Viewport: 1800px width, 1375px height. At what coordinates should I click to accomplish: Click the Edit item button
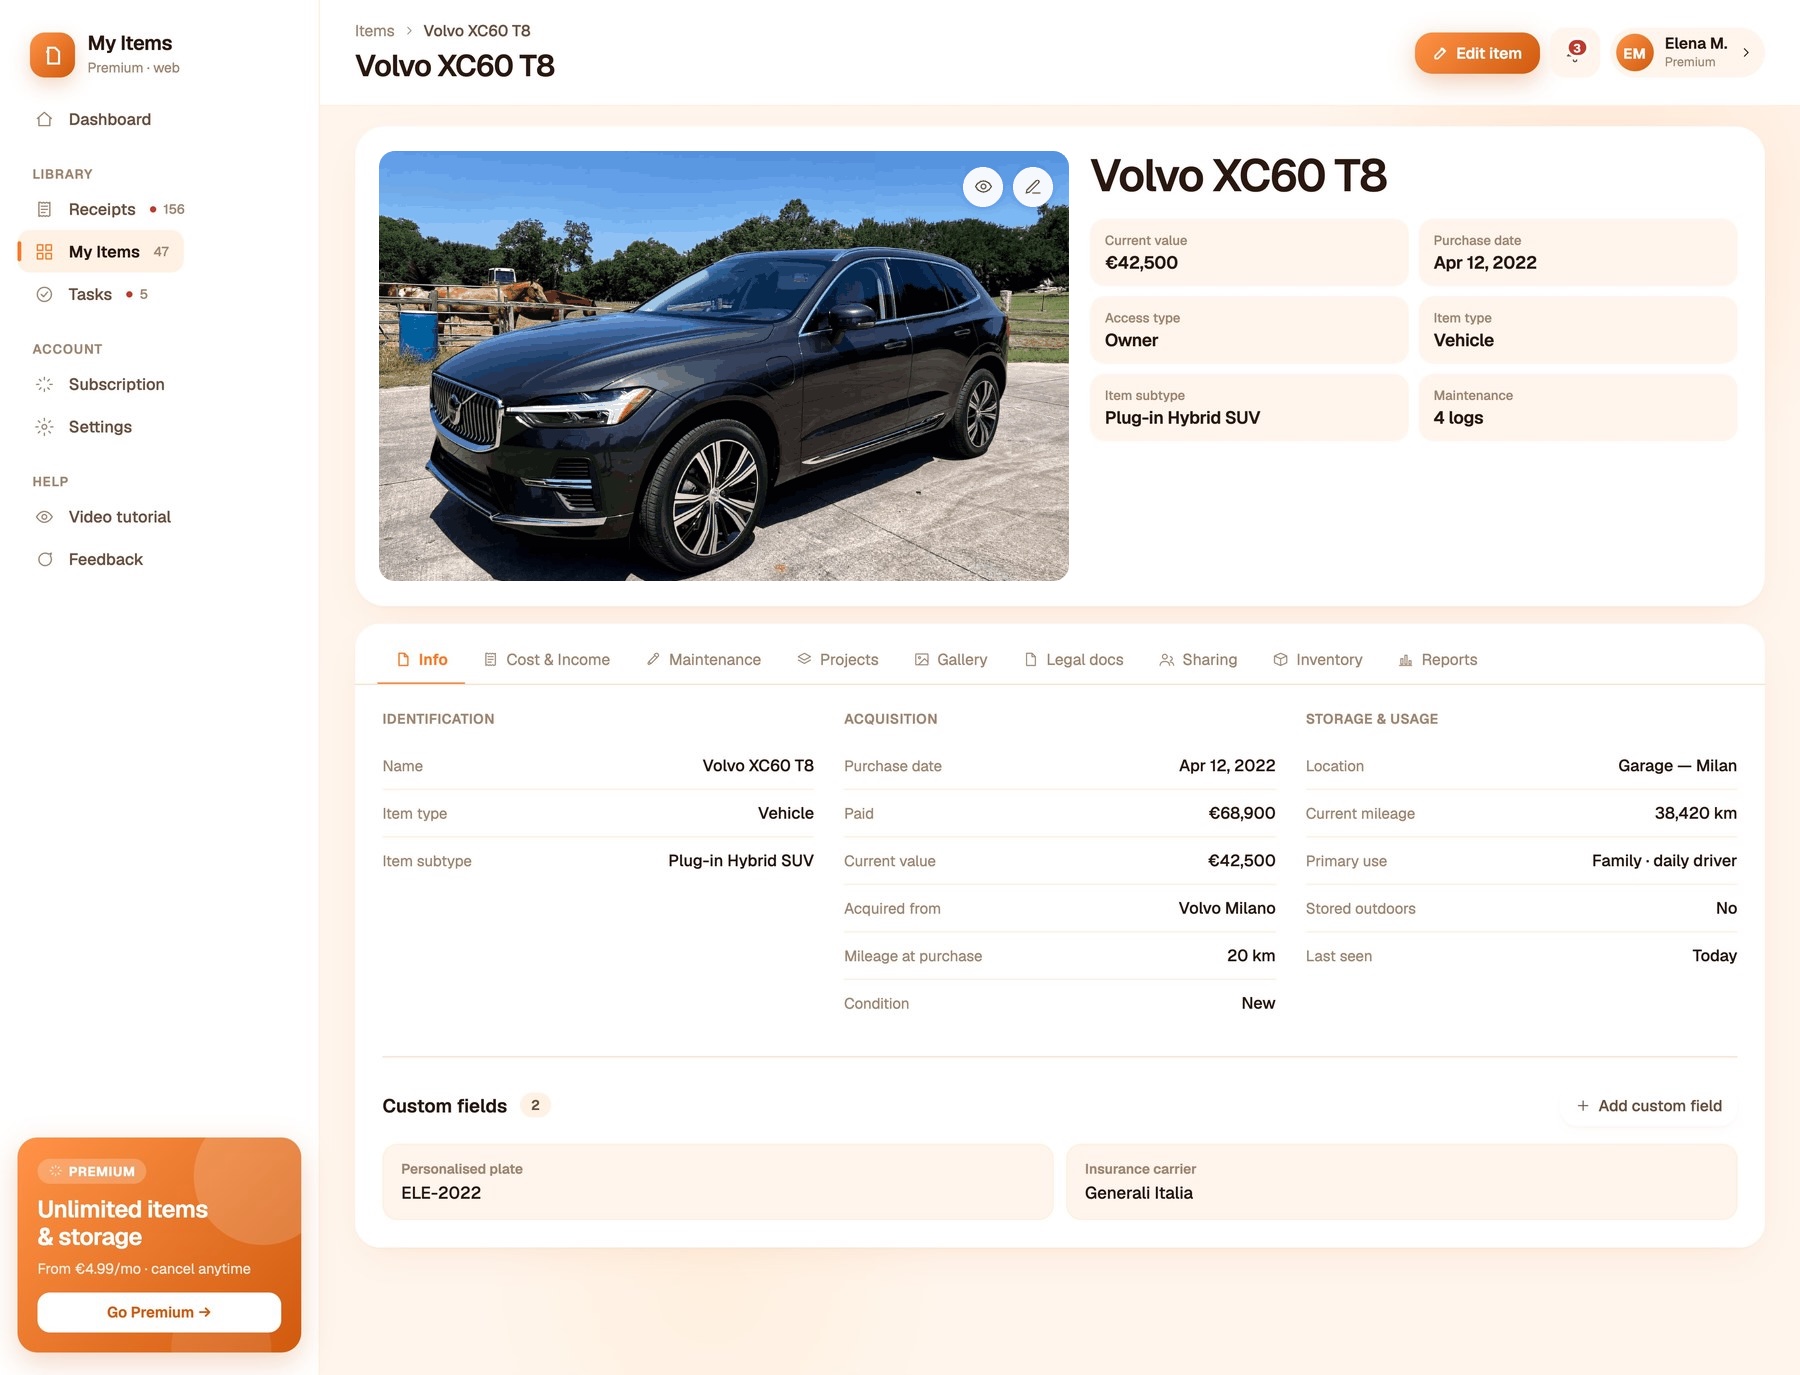click(x=1477, y=53)
